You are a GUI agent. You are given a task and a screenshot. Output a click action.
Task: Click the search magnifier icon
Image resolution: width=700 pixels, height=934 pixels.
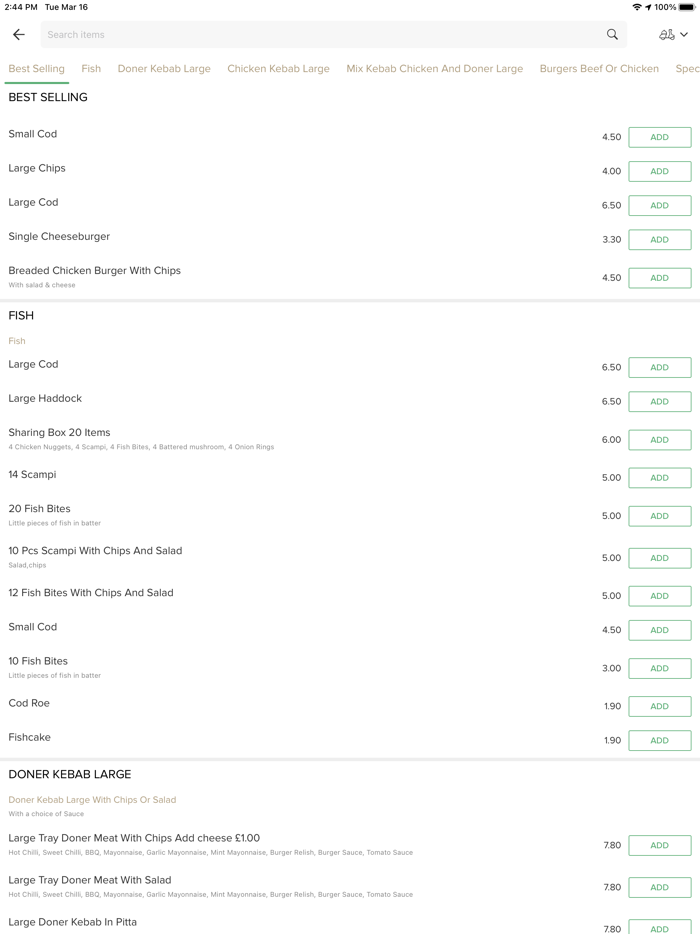pos(612,35)
